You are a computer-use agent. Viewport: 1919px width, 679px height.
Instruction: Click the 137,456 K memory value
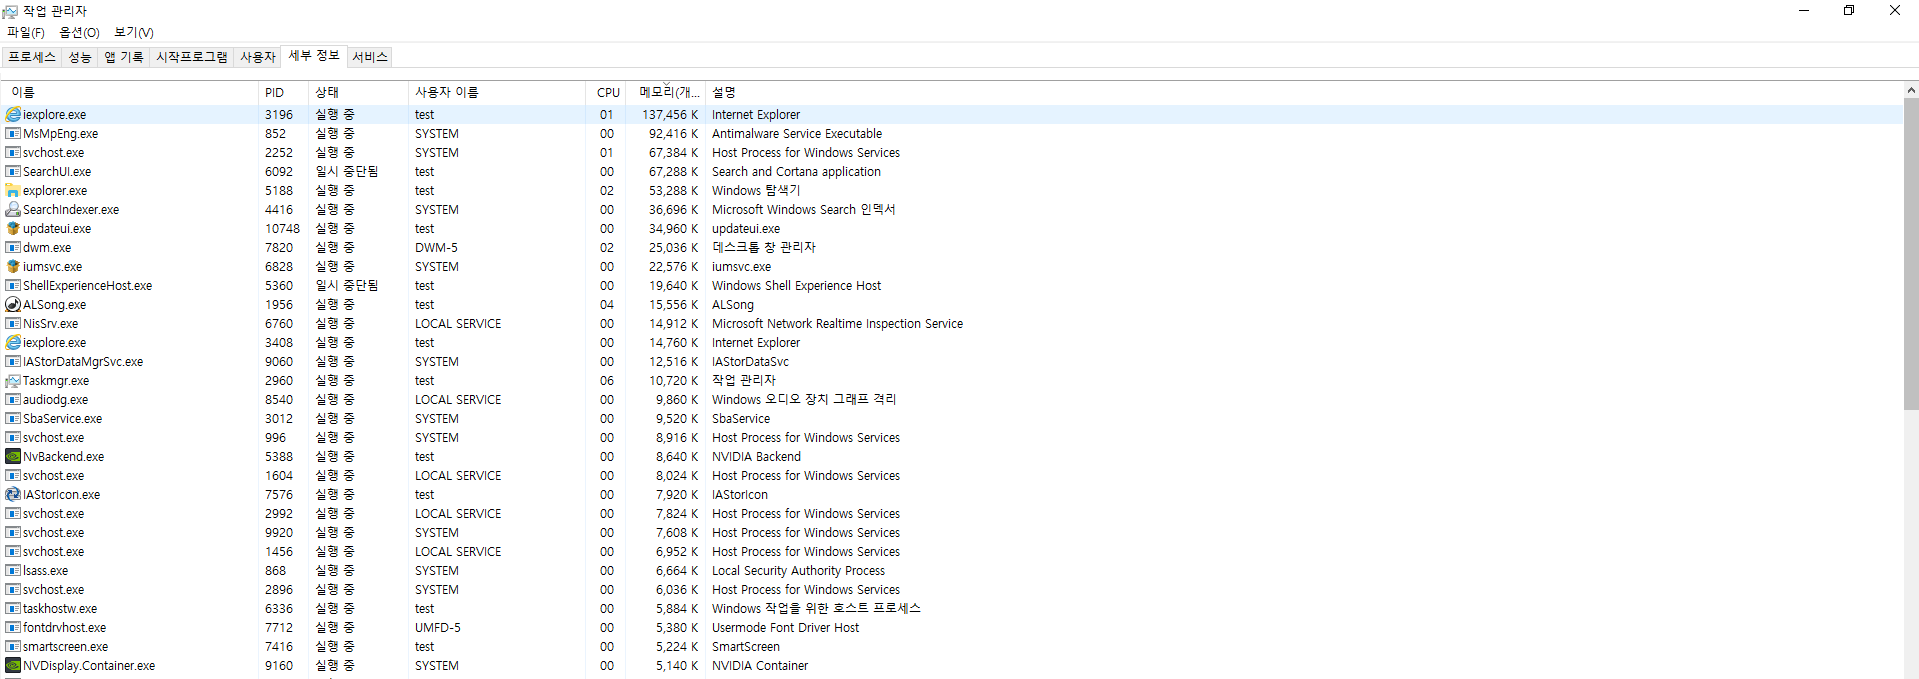(670, 115)
